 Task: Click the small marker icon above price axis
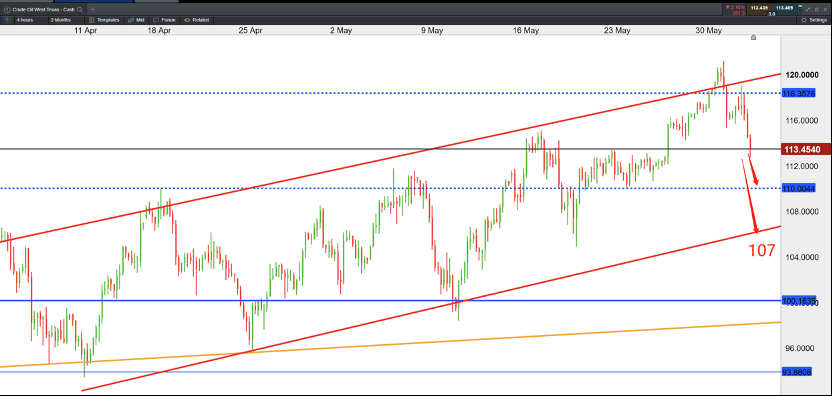(x=753, y=37)
